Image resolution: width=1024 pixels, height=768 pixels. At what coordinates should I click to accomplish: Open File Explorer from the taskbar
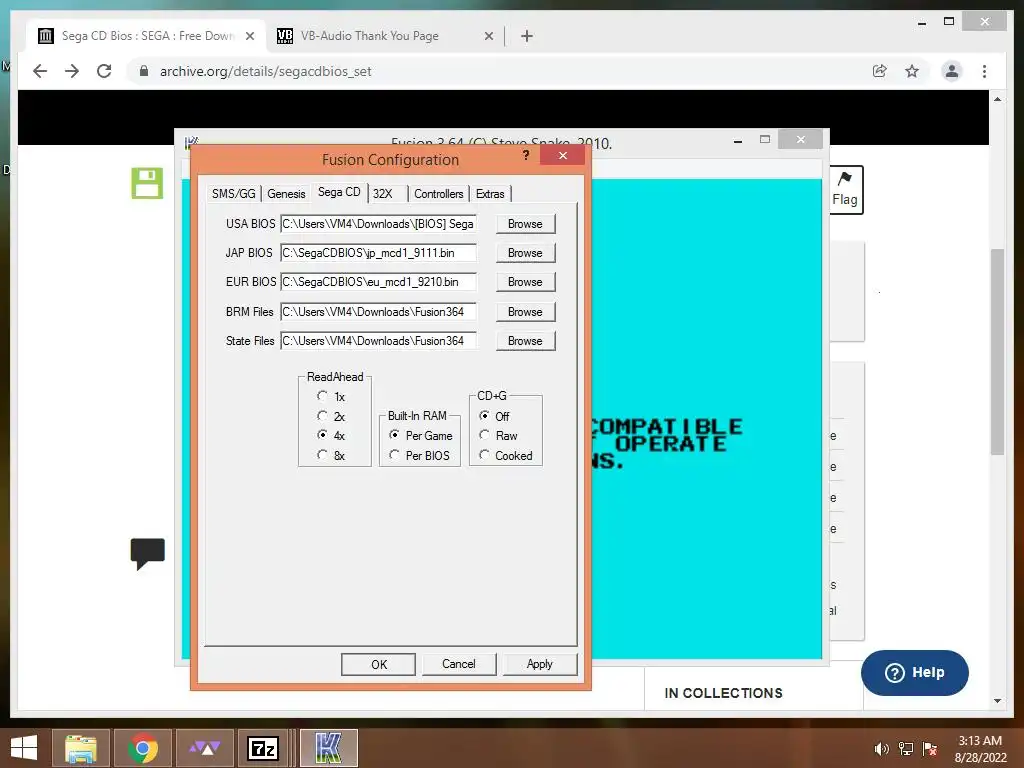tap(81, 748)
